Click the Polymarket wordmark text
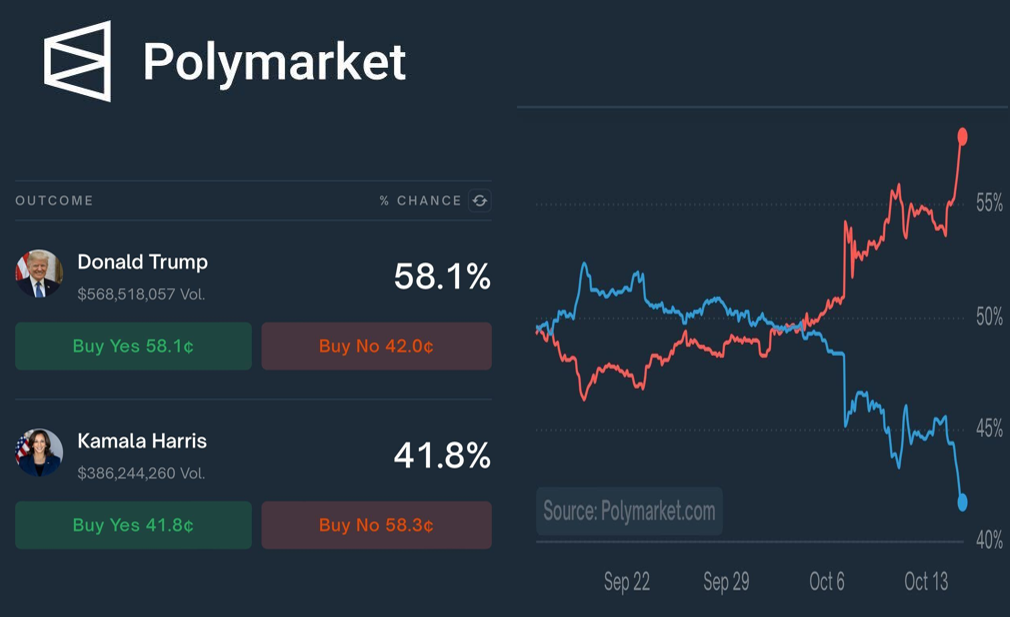 coord(274,61)
